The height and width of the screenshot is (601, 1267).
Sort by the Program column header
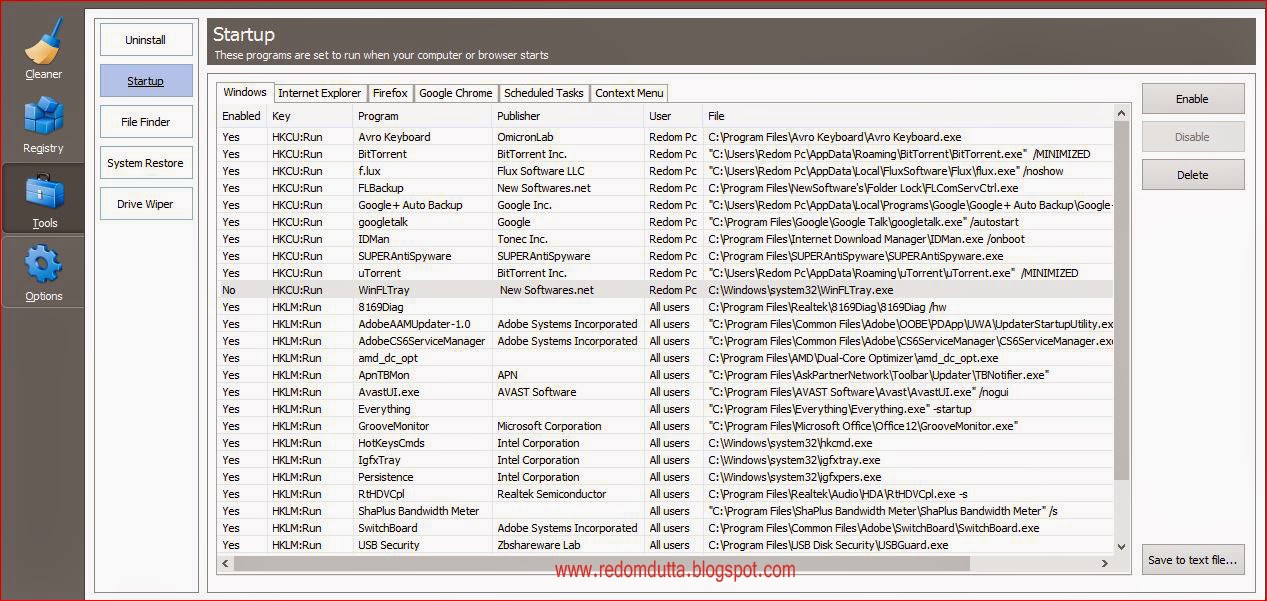[x=423, y=116]
